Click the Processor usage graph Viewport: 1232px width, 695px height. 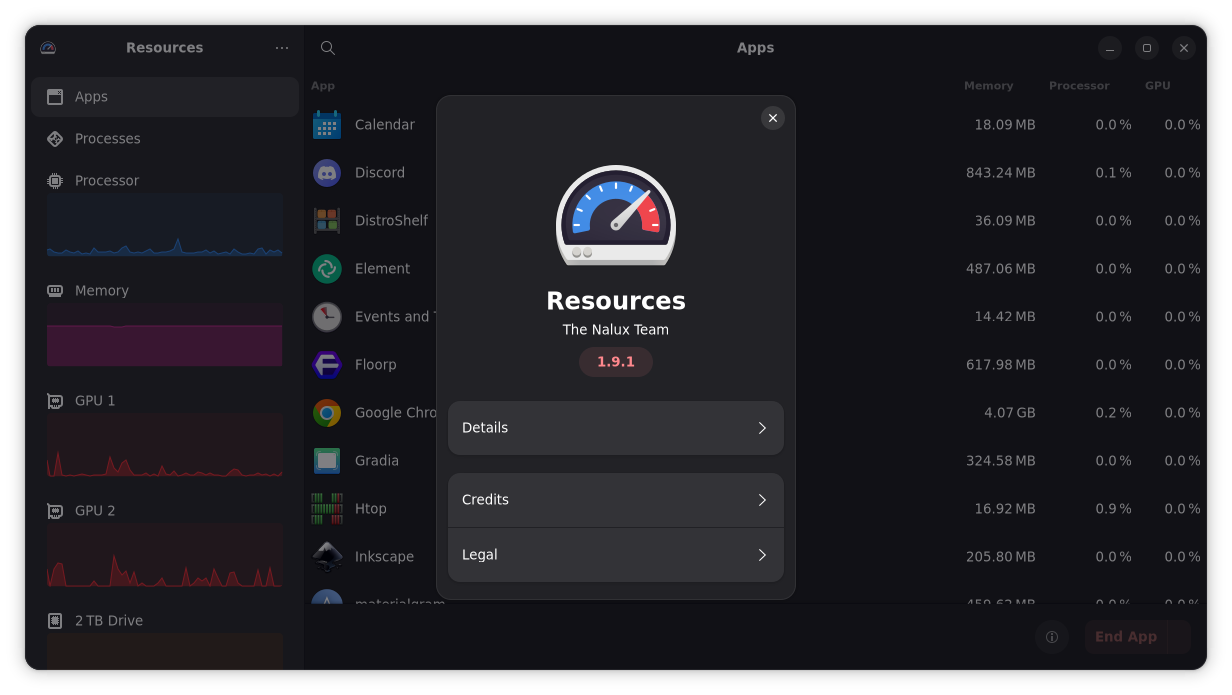click(x=164, y=225)
